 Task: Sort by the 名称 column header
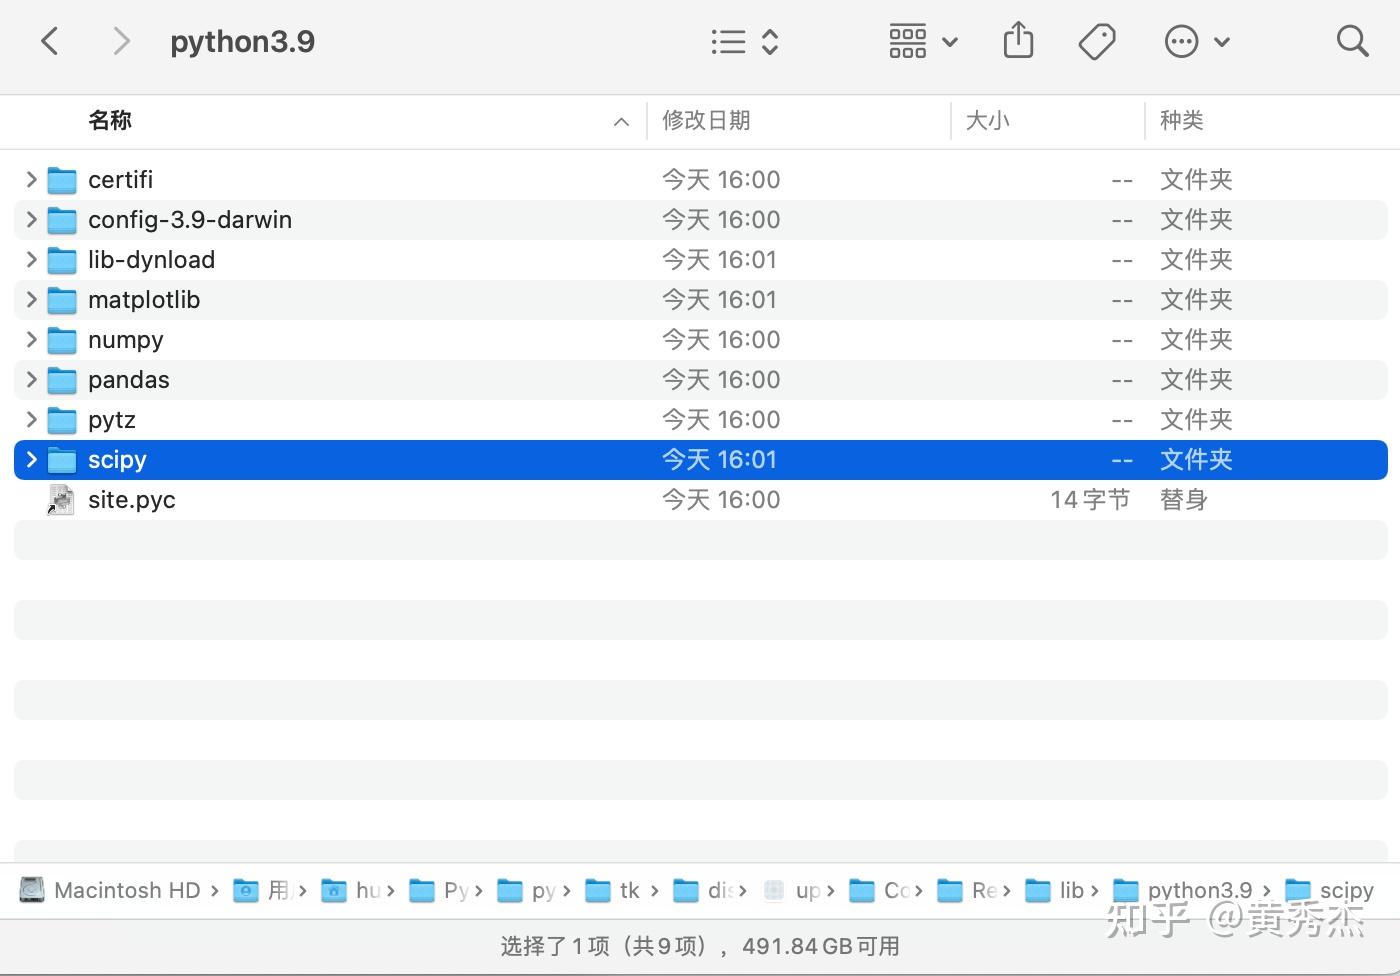pos(110,121)
